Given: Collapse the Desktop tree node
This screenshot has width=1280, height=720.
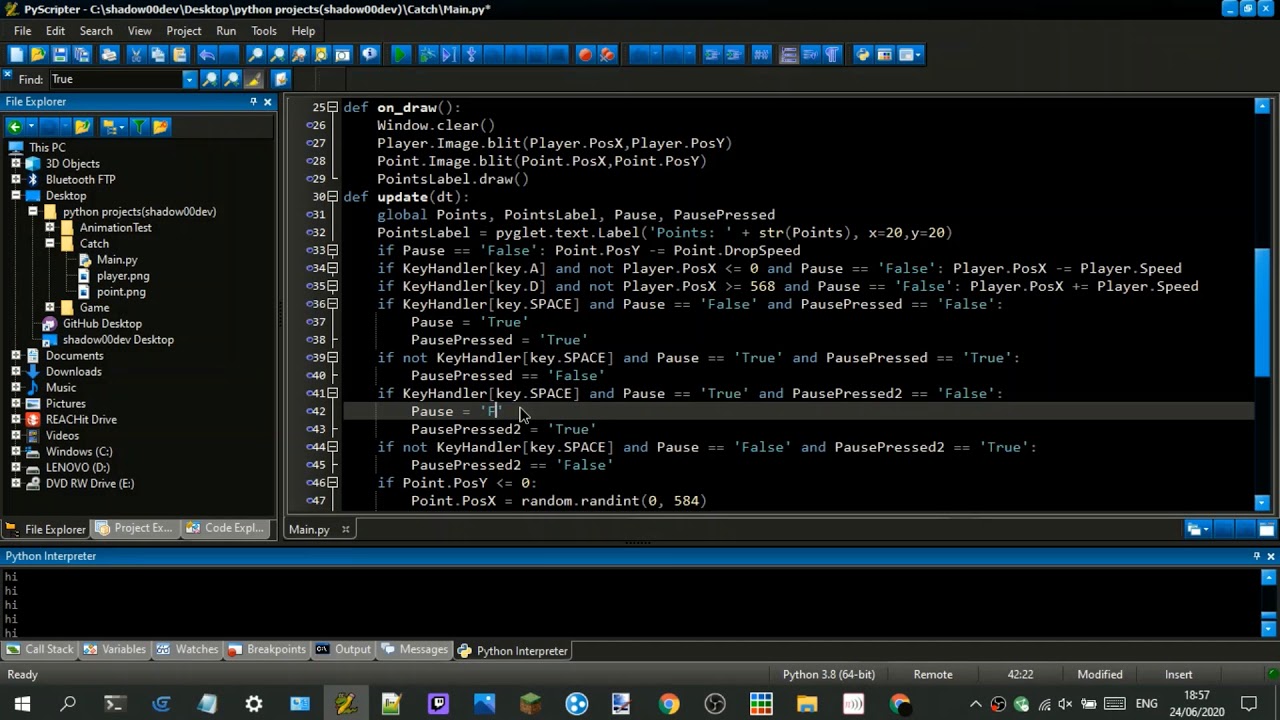Looking at the screenshot, I should (x=15, y=195).
